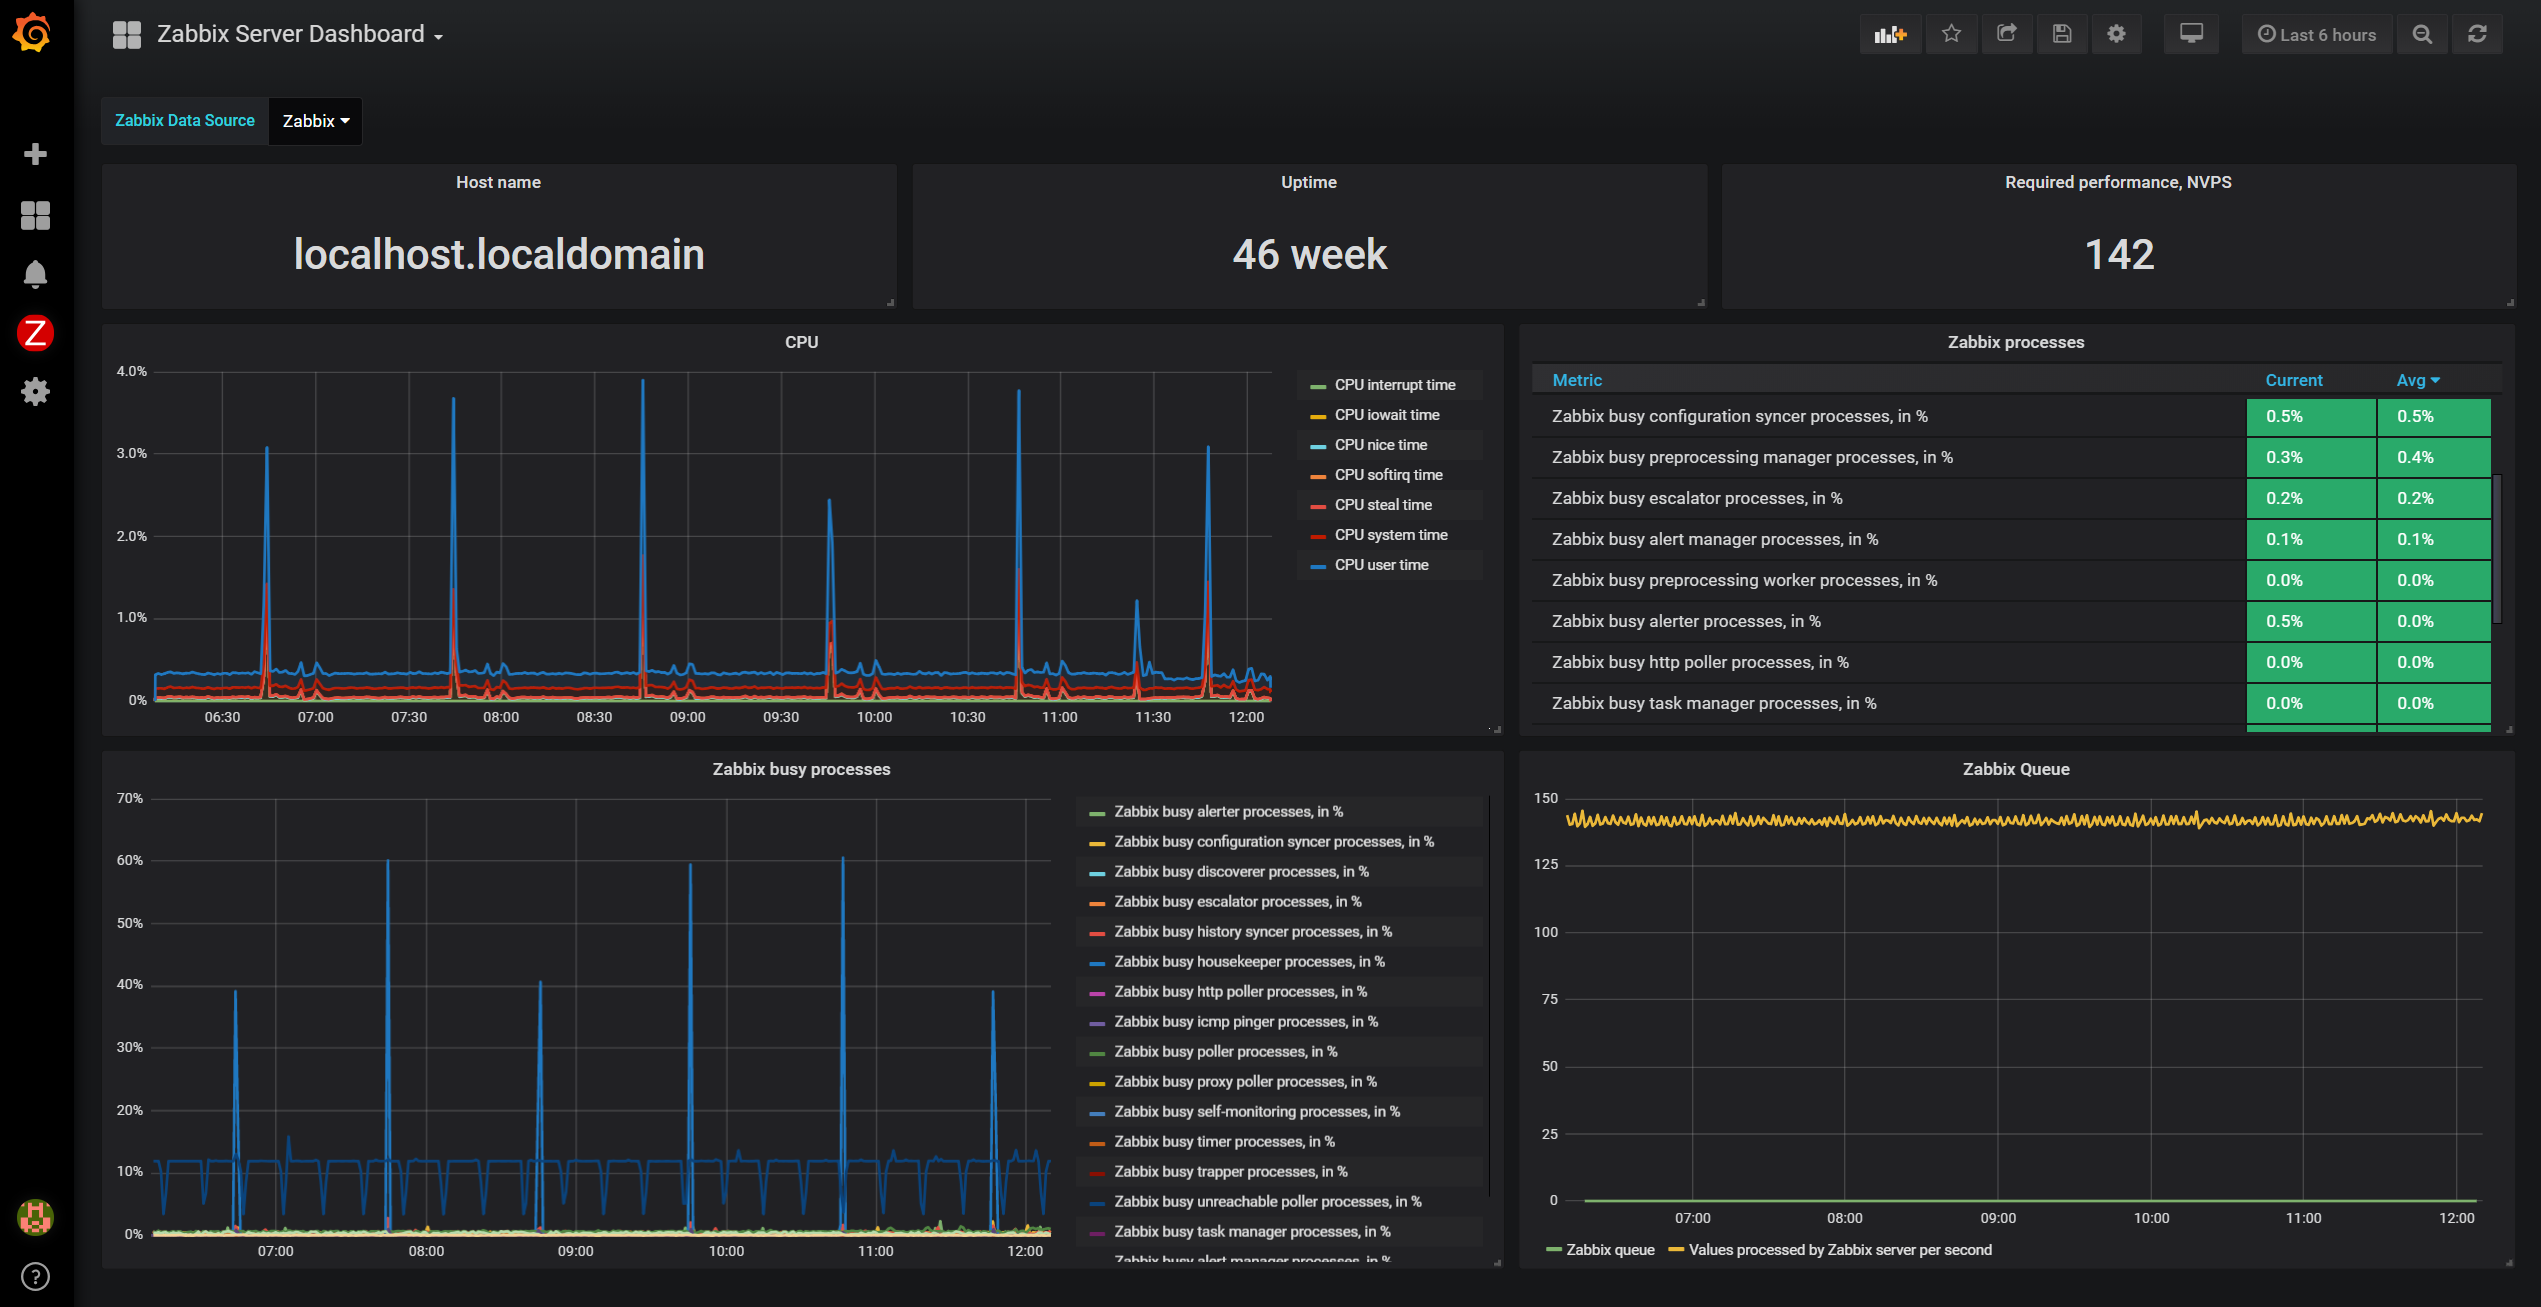Toggle CPU user time series in legend
Screen dimensions: 2541x1307
[1381, 565]
